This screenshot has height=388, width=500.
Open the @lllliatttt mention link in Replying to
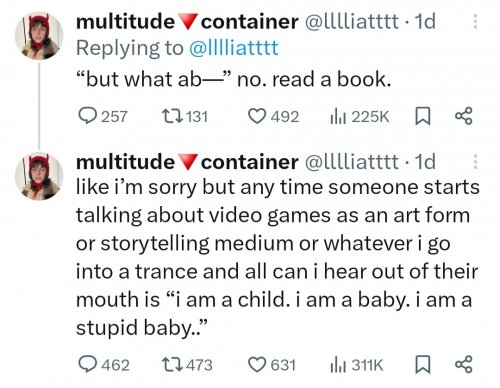coord(233,48)
